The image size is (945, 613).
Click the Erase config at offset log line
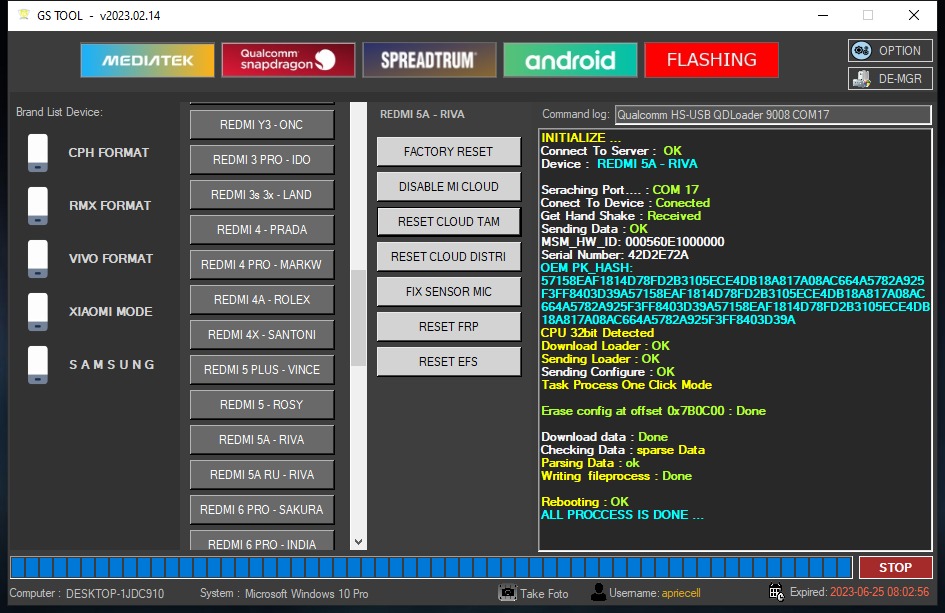(x=653, y=410)
